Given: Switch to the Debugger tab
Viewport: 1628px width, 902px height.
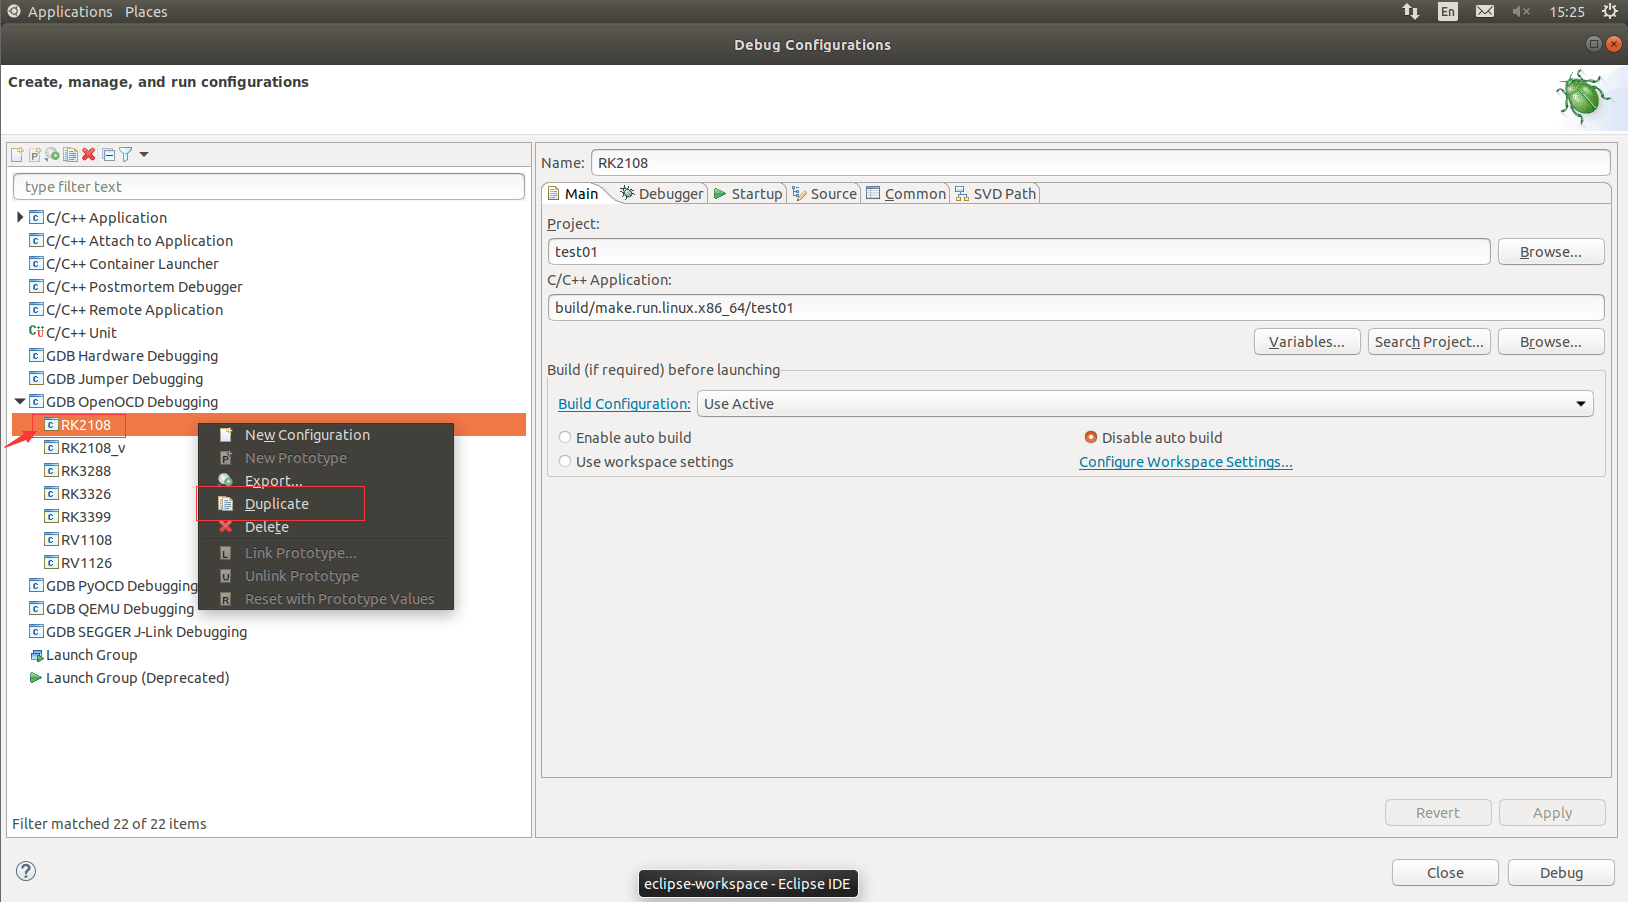Looking at the screenshot, I should (x=662, y=194).
